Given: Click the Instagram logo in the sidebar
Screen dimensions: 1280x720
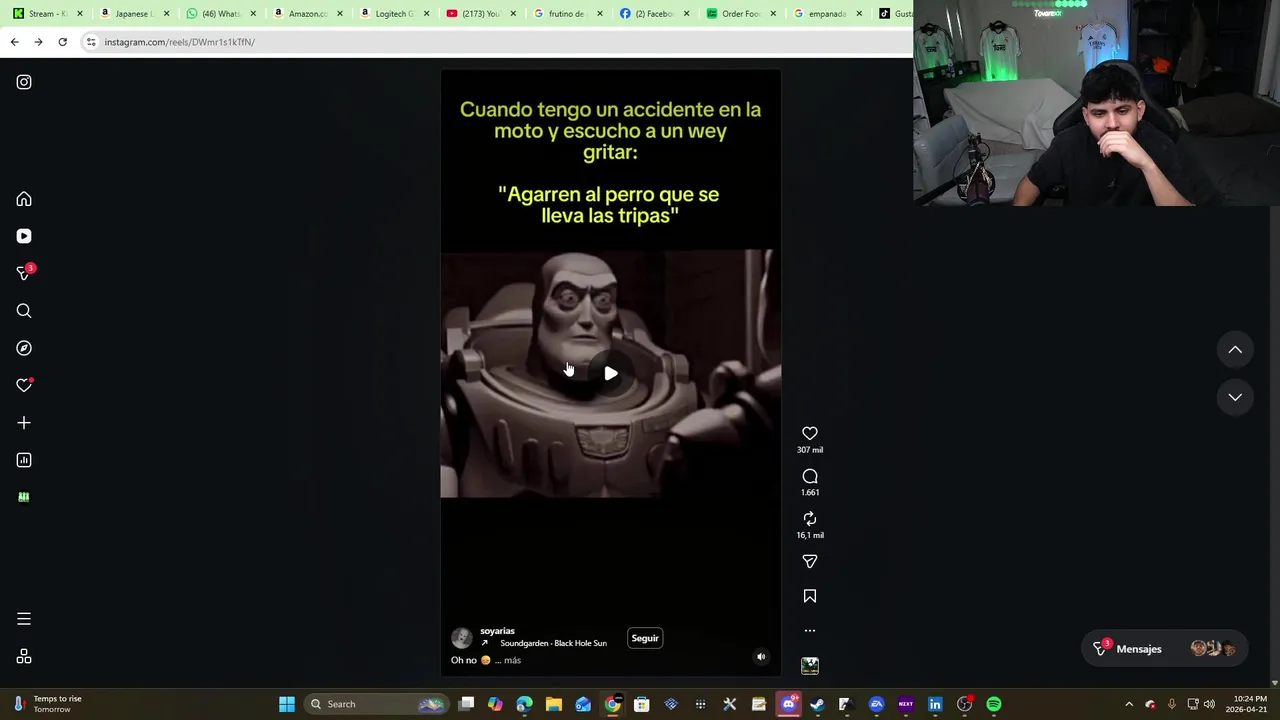Looking at the screenshot, I should click(24, 82).
